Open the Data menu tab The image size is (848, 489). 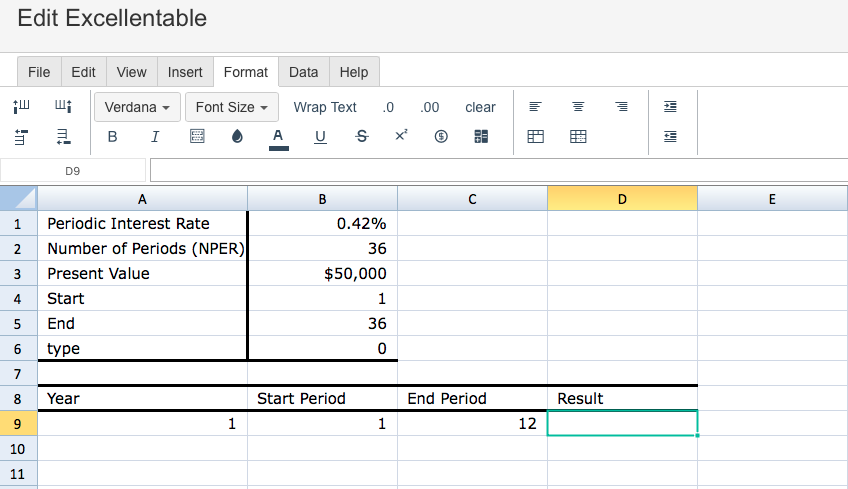(303, 72)
